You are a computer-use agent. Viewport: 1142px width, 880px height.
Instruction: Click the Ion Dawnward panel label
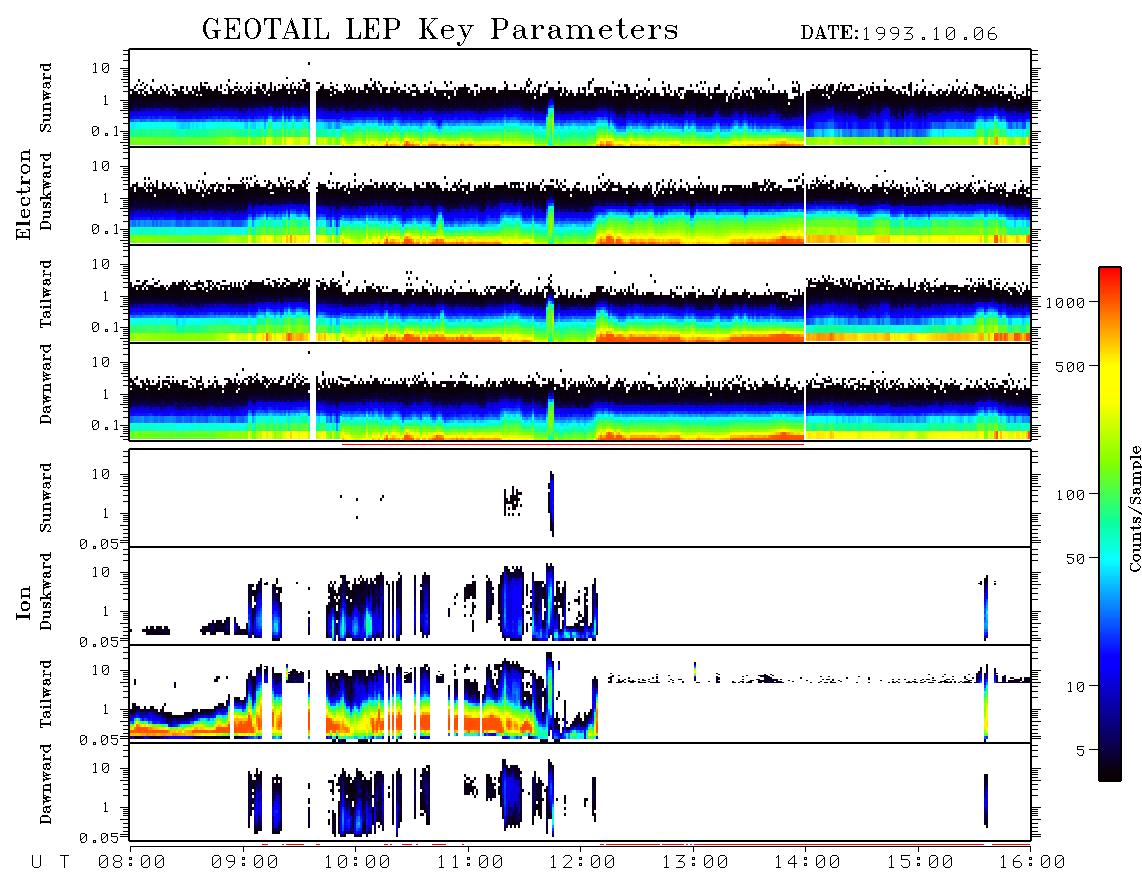point(46,784)
